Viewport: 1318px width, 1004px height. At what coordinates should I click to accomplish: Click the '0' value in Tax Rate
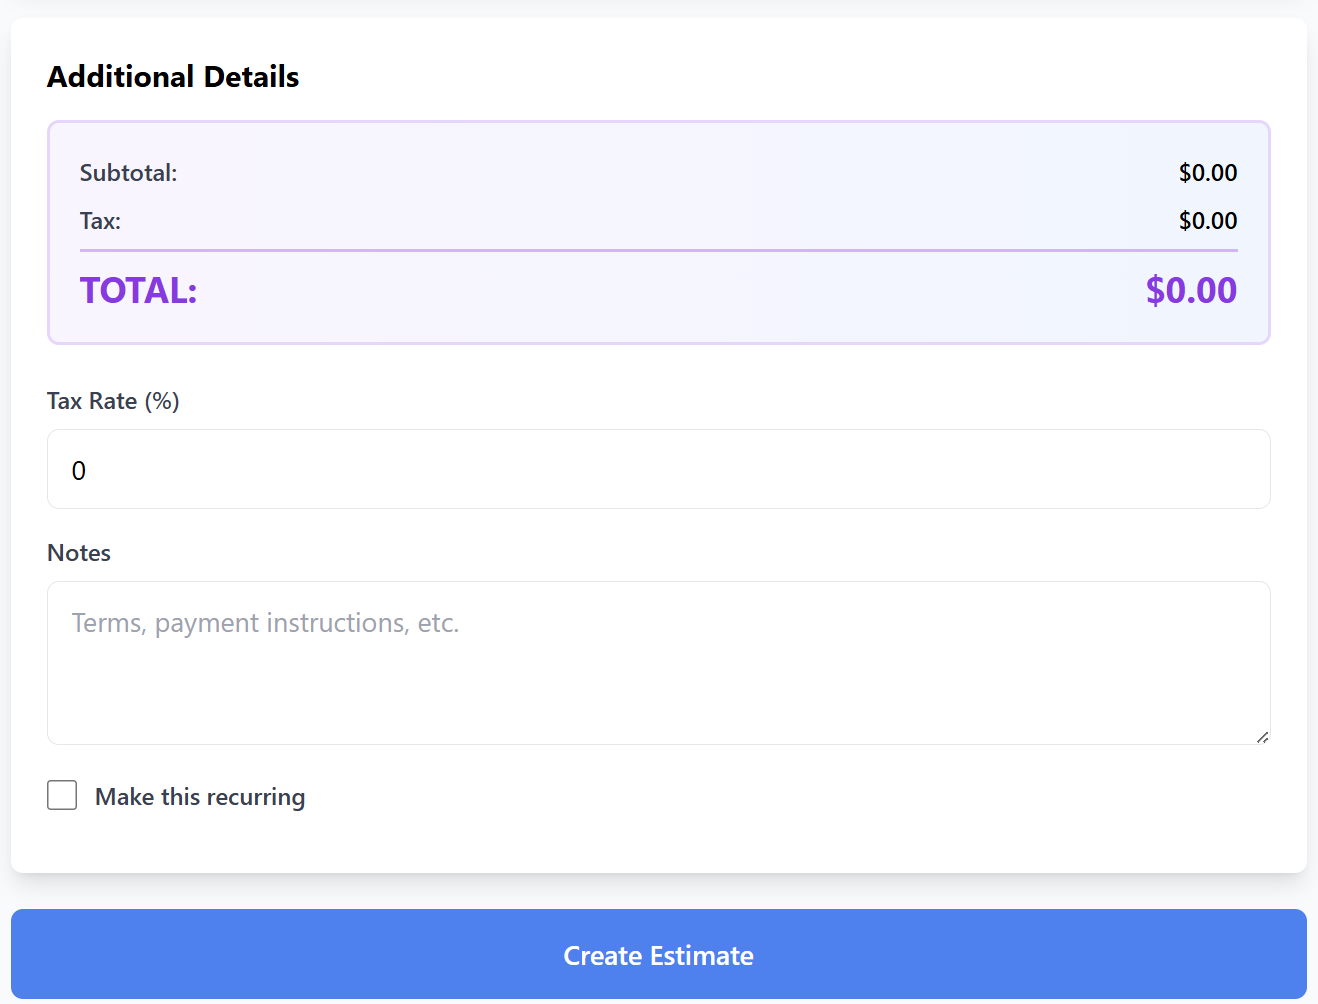[79, 471]
